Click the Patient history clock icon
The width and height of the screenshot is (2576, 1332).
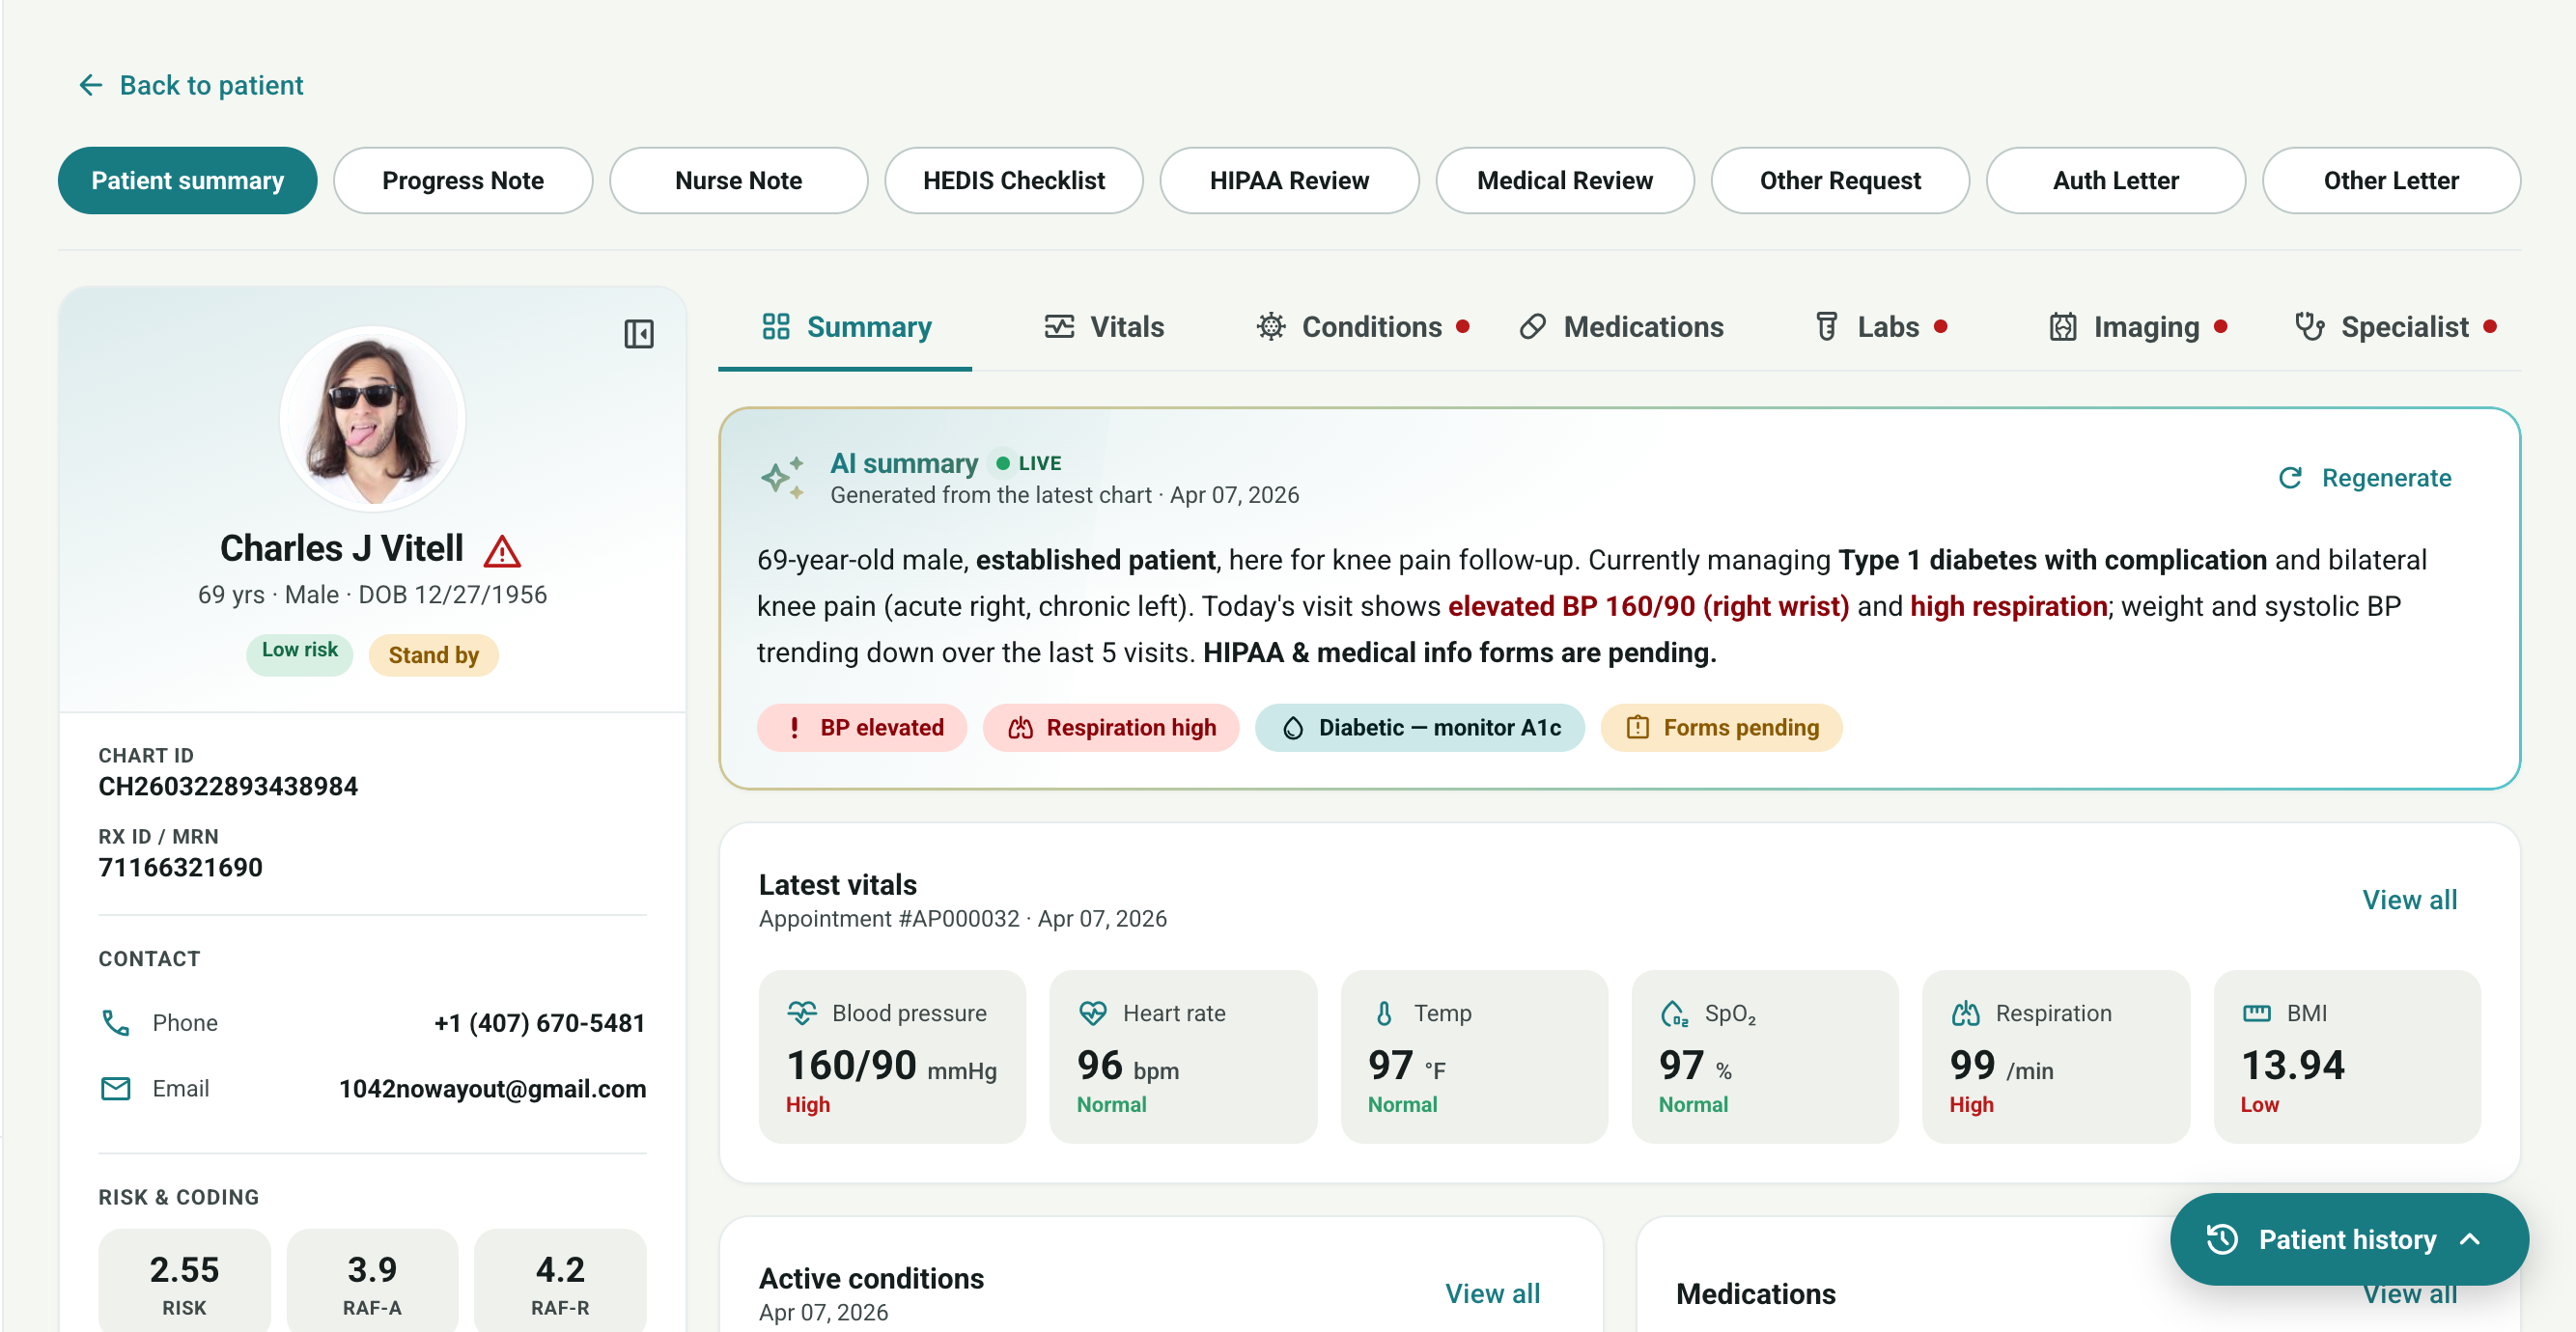2222,1239
